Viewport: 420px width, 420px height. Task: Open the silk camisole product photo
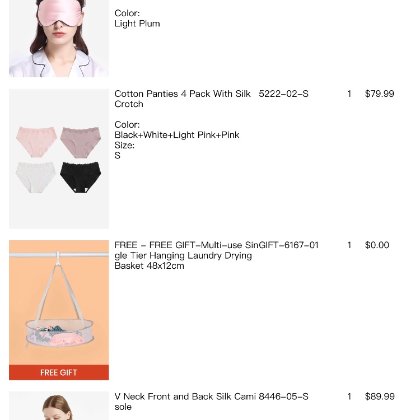[59, 406]
